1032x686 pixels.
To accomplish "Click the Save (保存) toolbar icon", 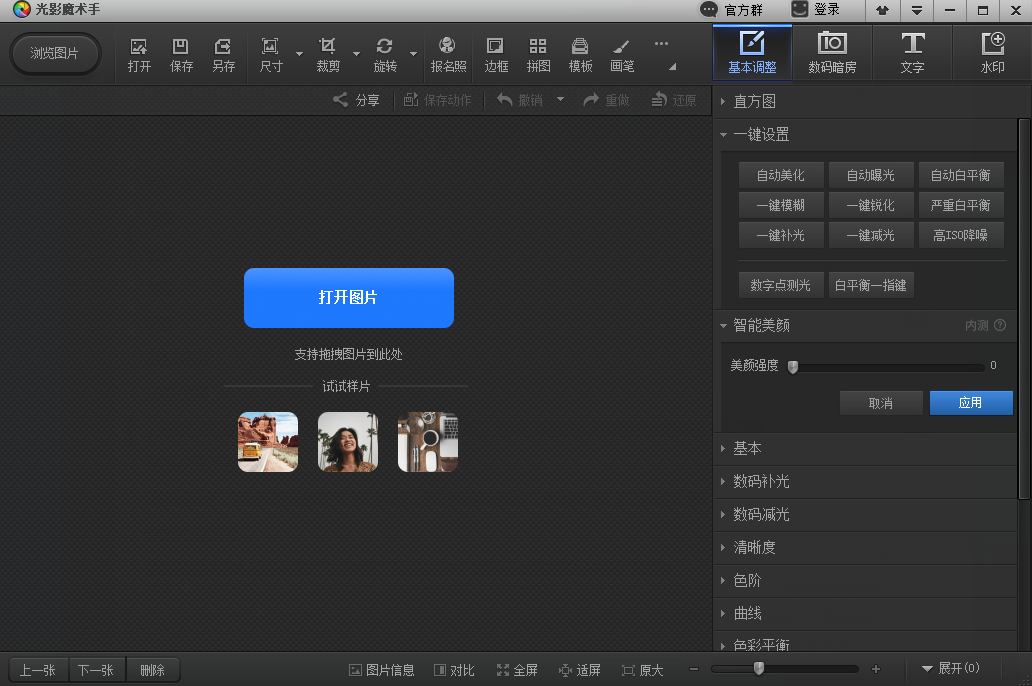I will (x=181, y=54).
